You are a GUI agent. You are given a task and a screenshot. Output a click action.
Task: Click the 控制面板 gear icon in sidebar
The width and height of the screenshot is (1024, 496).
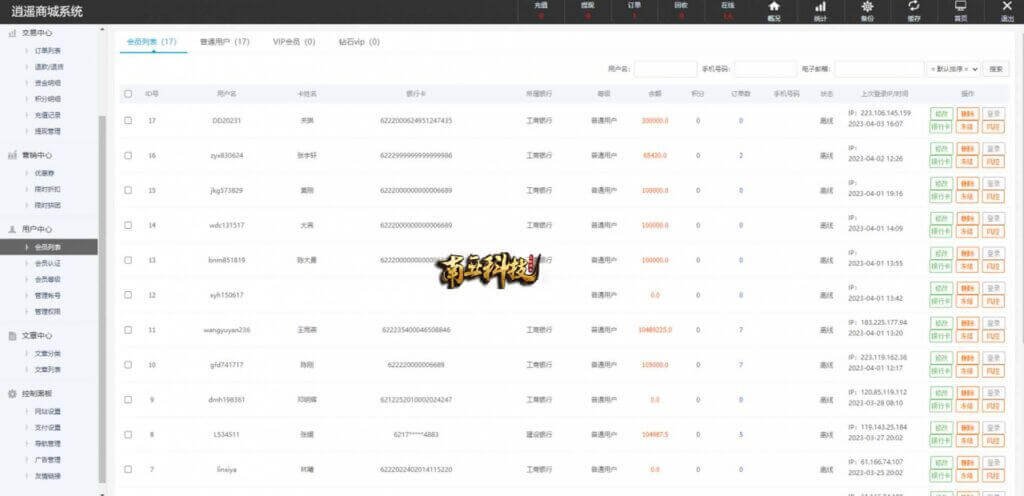(x=12, y=393)
